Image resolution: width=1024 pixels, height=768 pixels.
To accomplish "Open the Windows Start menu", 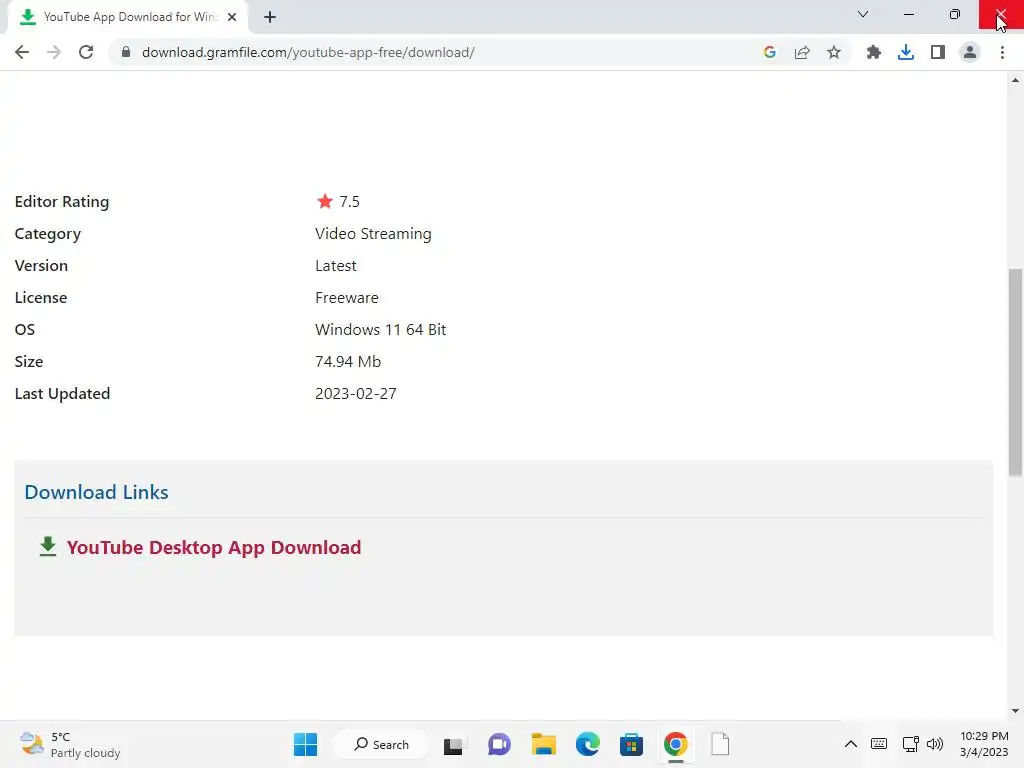I will click(306, 744).
